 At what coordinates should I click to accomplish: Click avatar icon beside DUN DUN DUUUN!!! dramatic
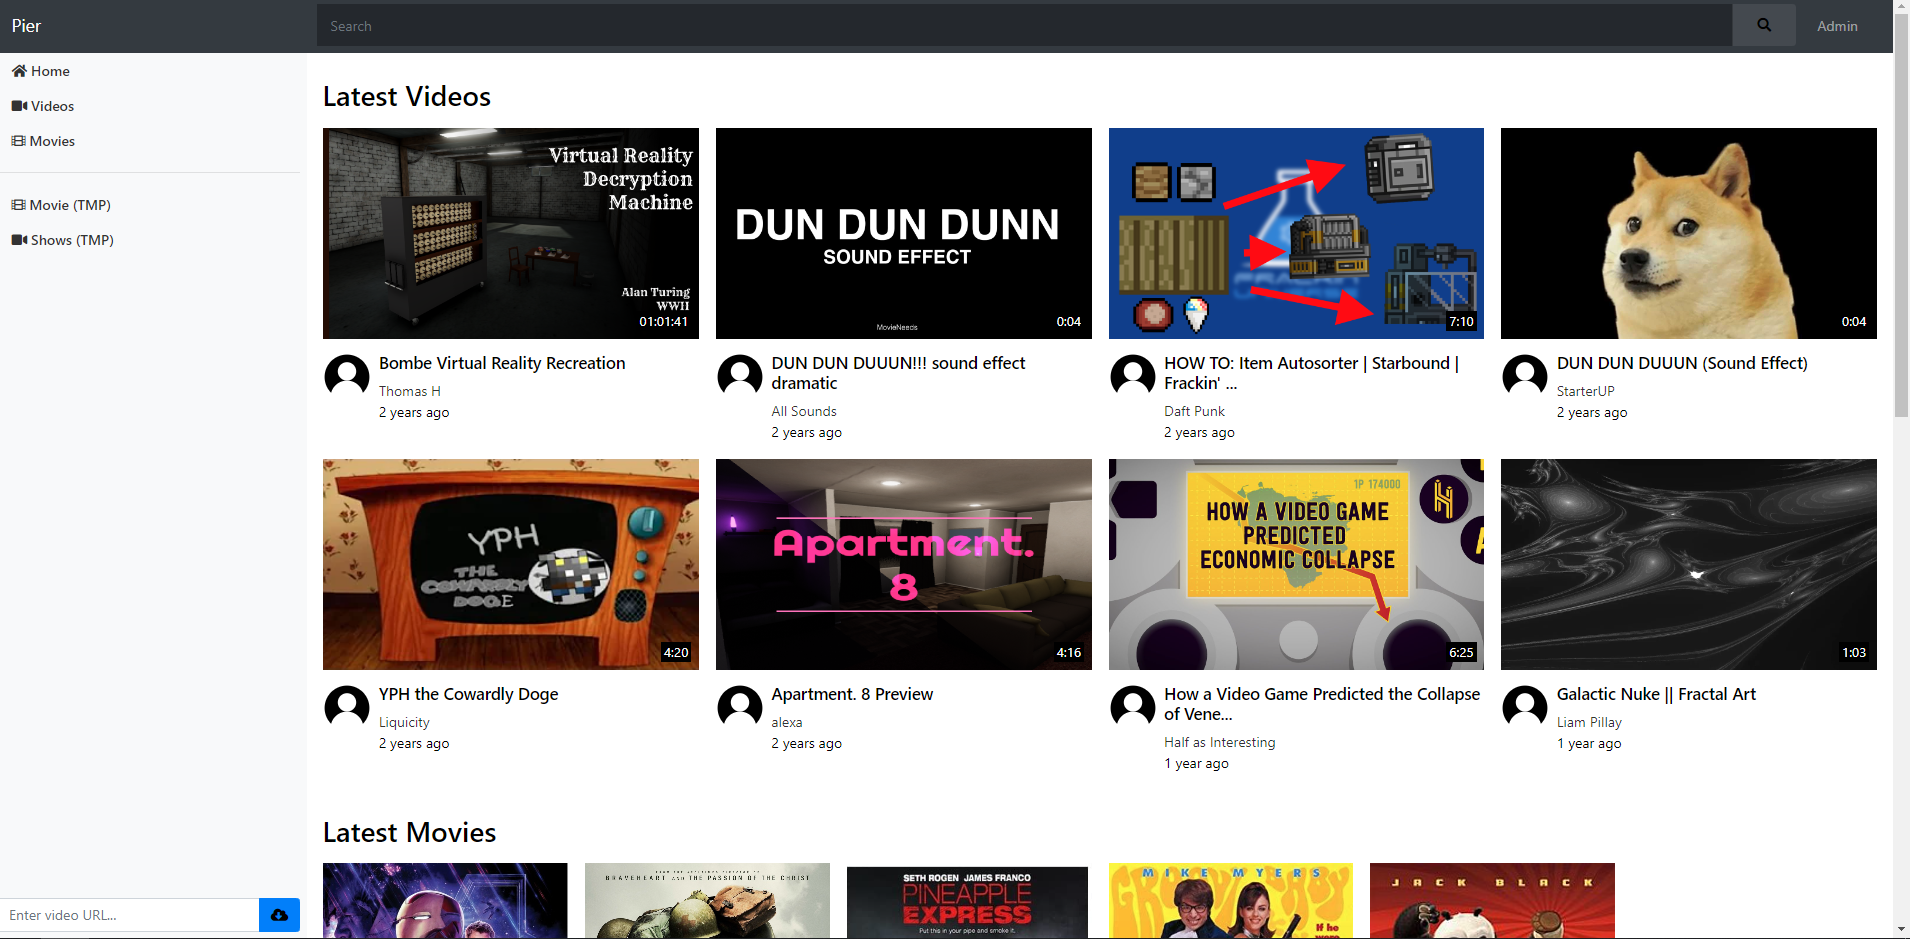tap(740, 376)
